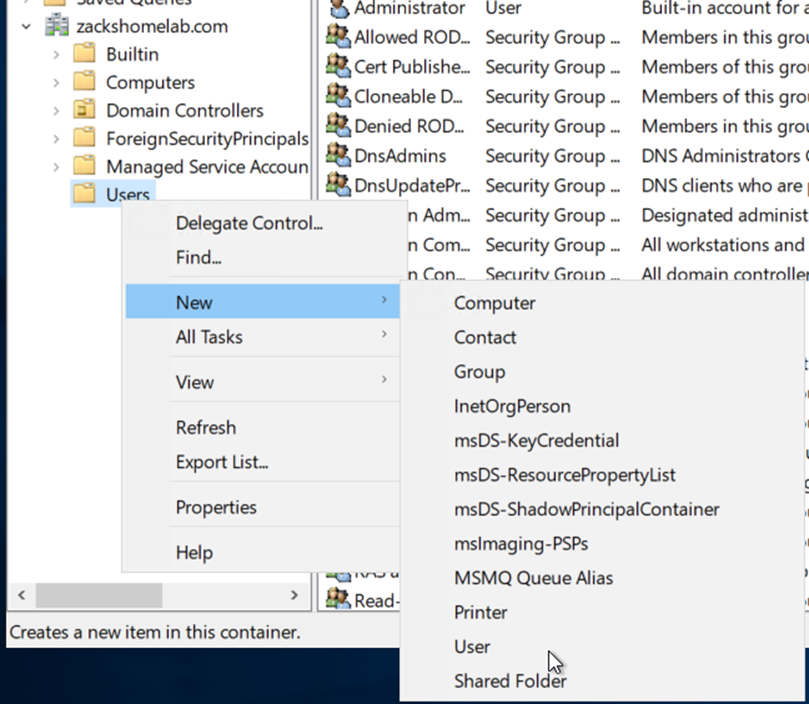Click the Read- group icon at bottom

coord(338,600)
